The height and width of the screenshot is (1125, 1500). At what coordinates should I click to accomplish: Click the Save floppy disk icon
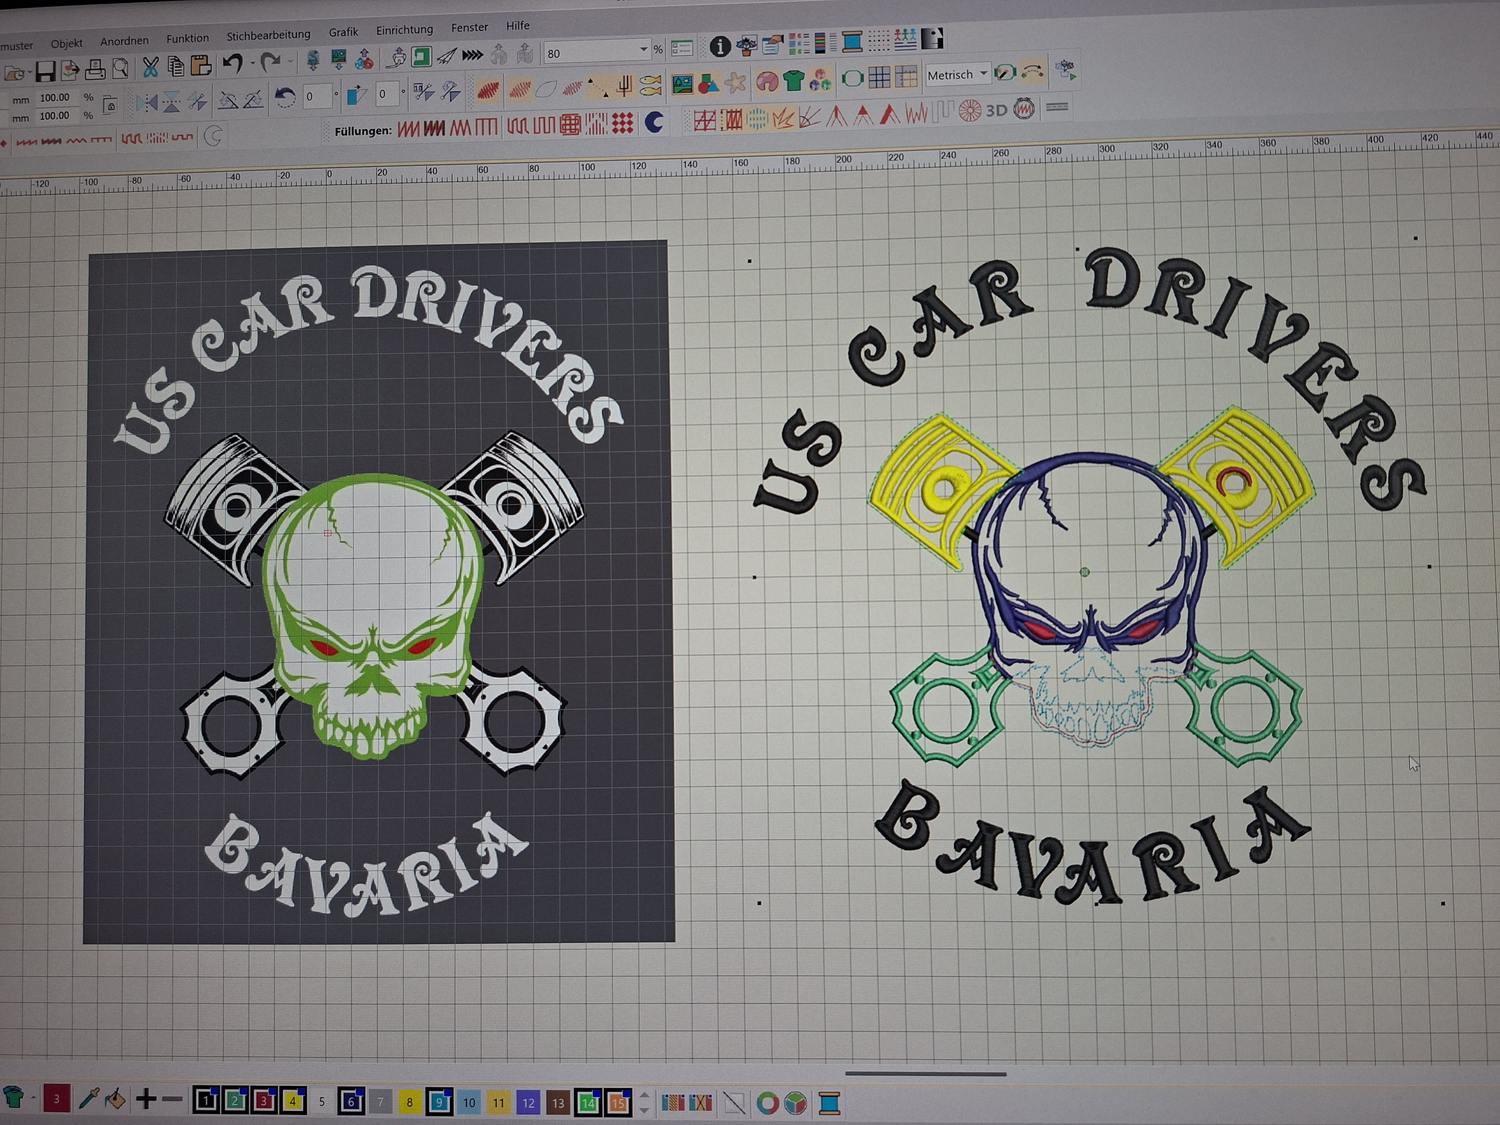coord(45,70)
